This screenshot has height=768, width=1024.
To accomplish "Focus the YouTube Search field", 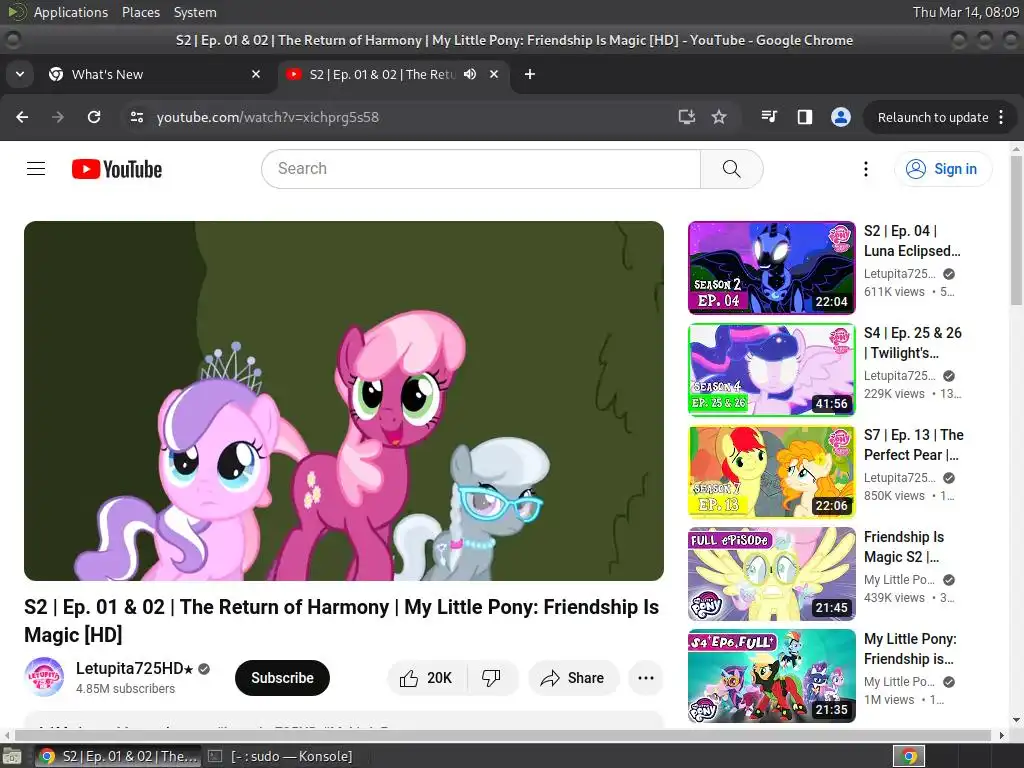I will pyautogui.click(x=481, y=168).
